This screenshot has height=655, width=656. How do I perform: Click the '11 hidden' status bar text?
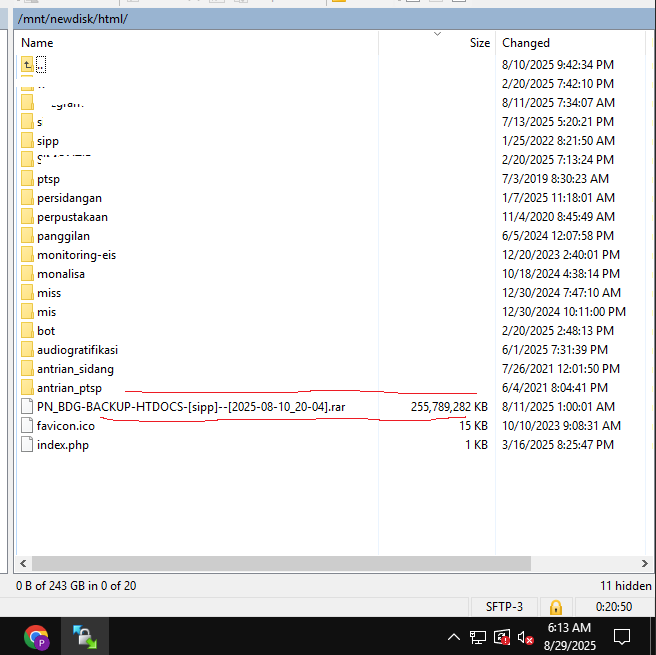pyautogui.click(x=625, y=586)
